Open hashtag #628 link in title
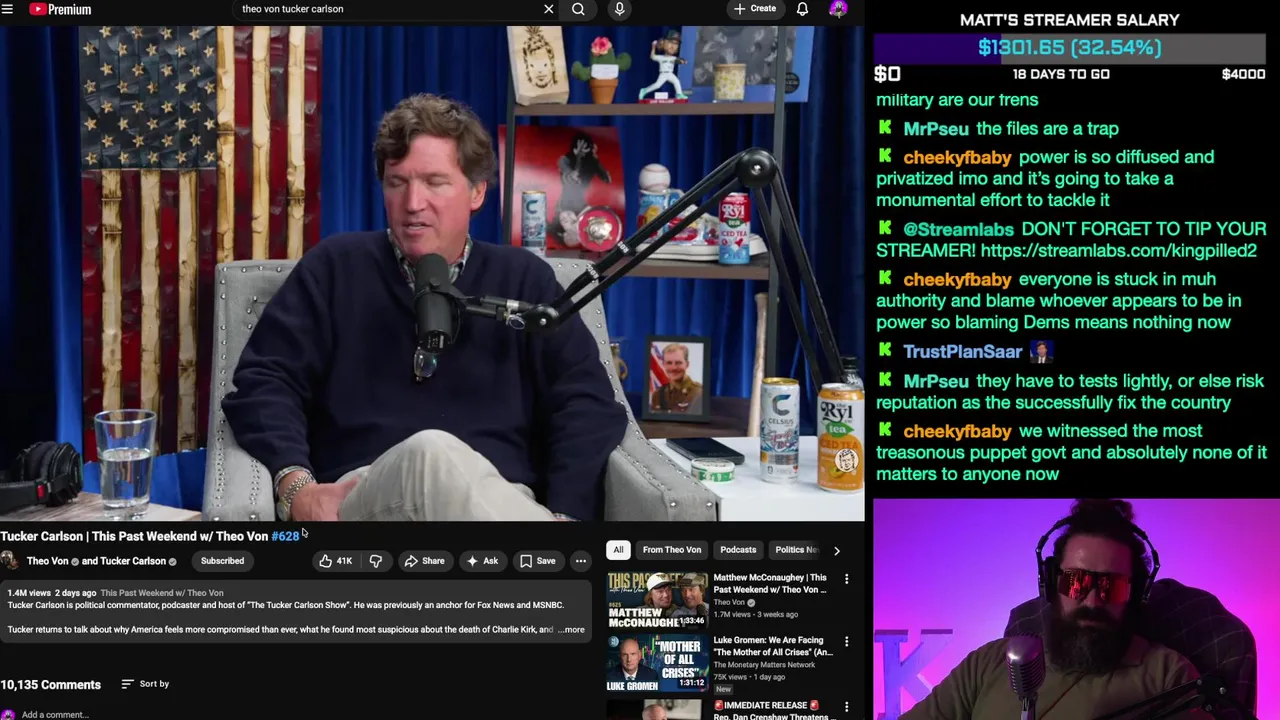Screen dimensions: 1280x720 click(x=285, y=537)
